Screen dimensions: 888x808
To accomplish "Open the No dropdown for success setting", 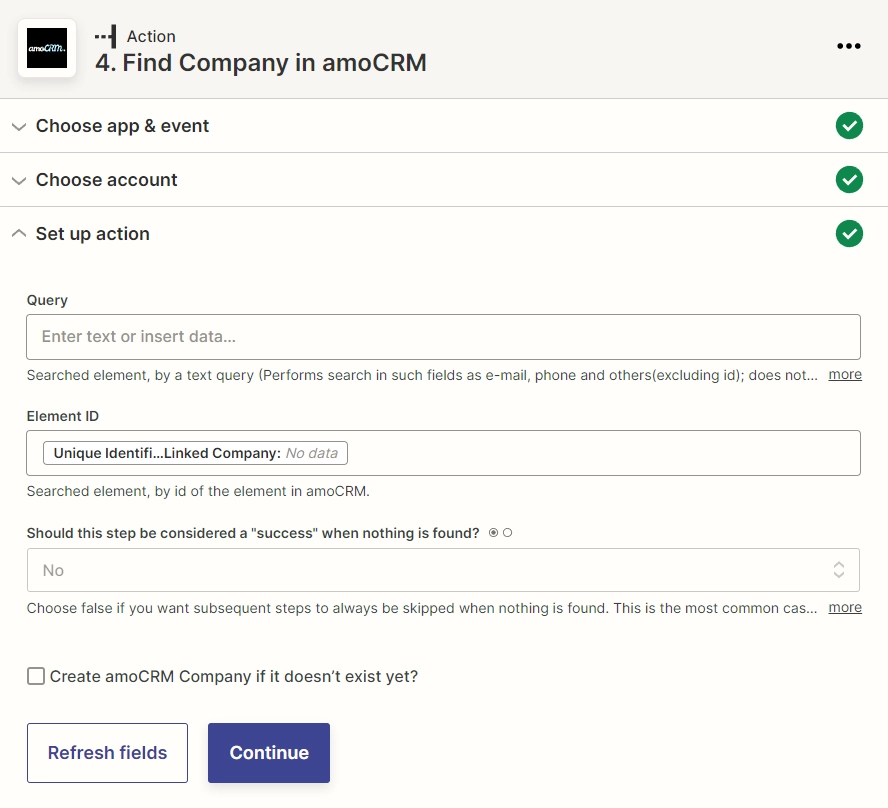I will [443, 570].
